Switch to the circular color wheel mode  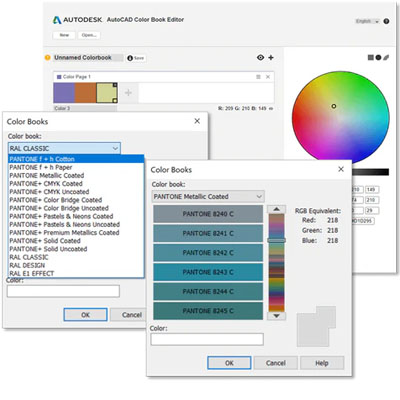click(378, 58)
